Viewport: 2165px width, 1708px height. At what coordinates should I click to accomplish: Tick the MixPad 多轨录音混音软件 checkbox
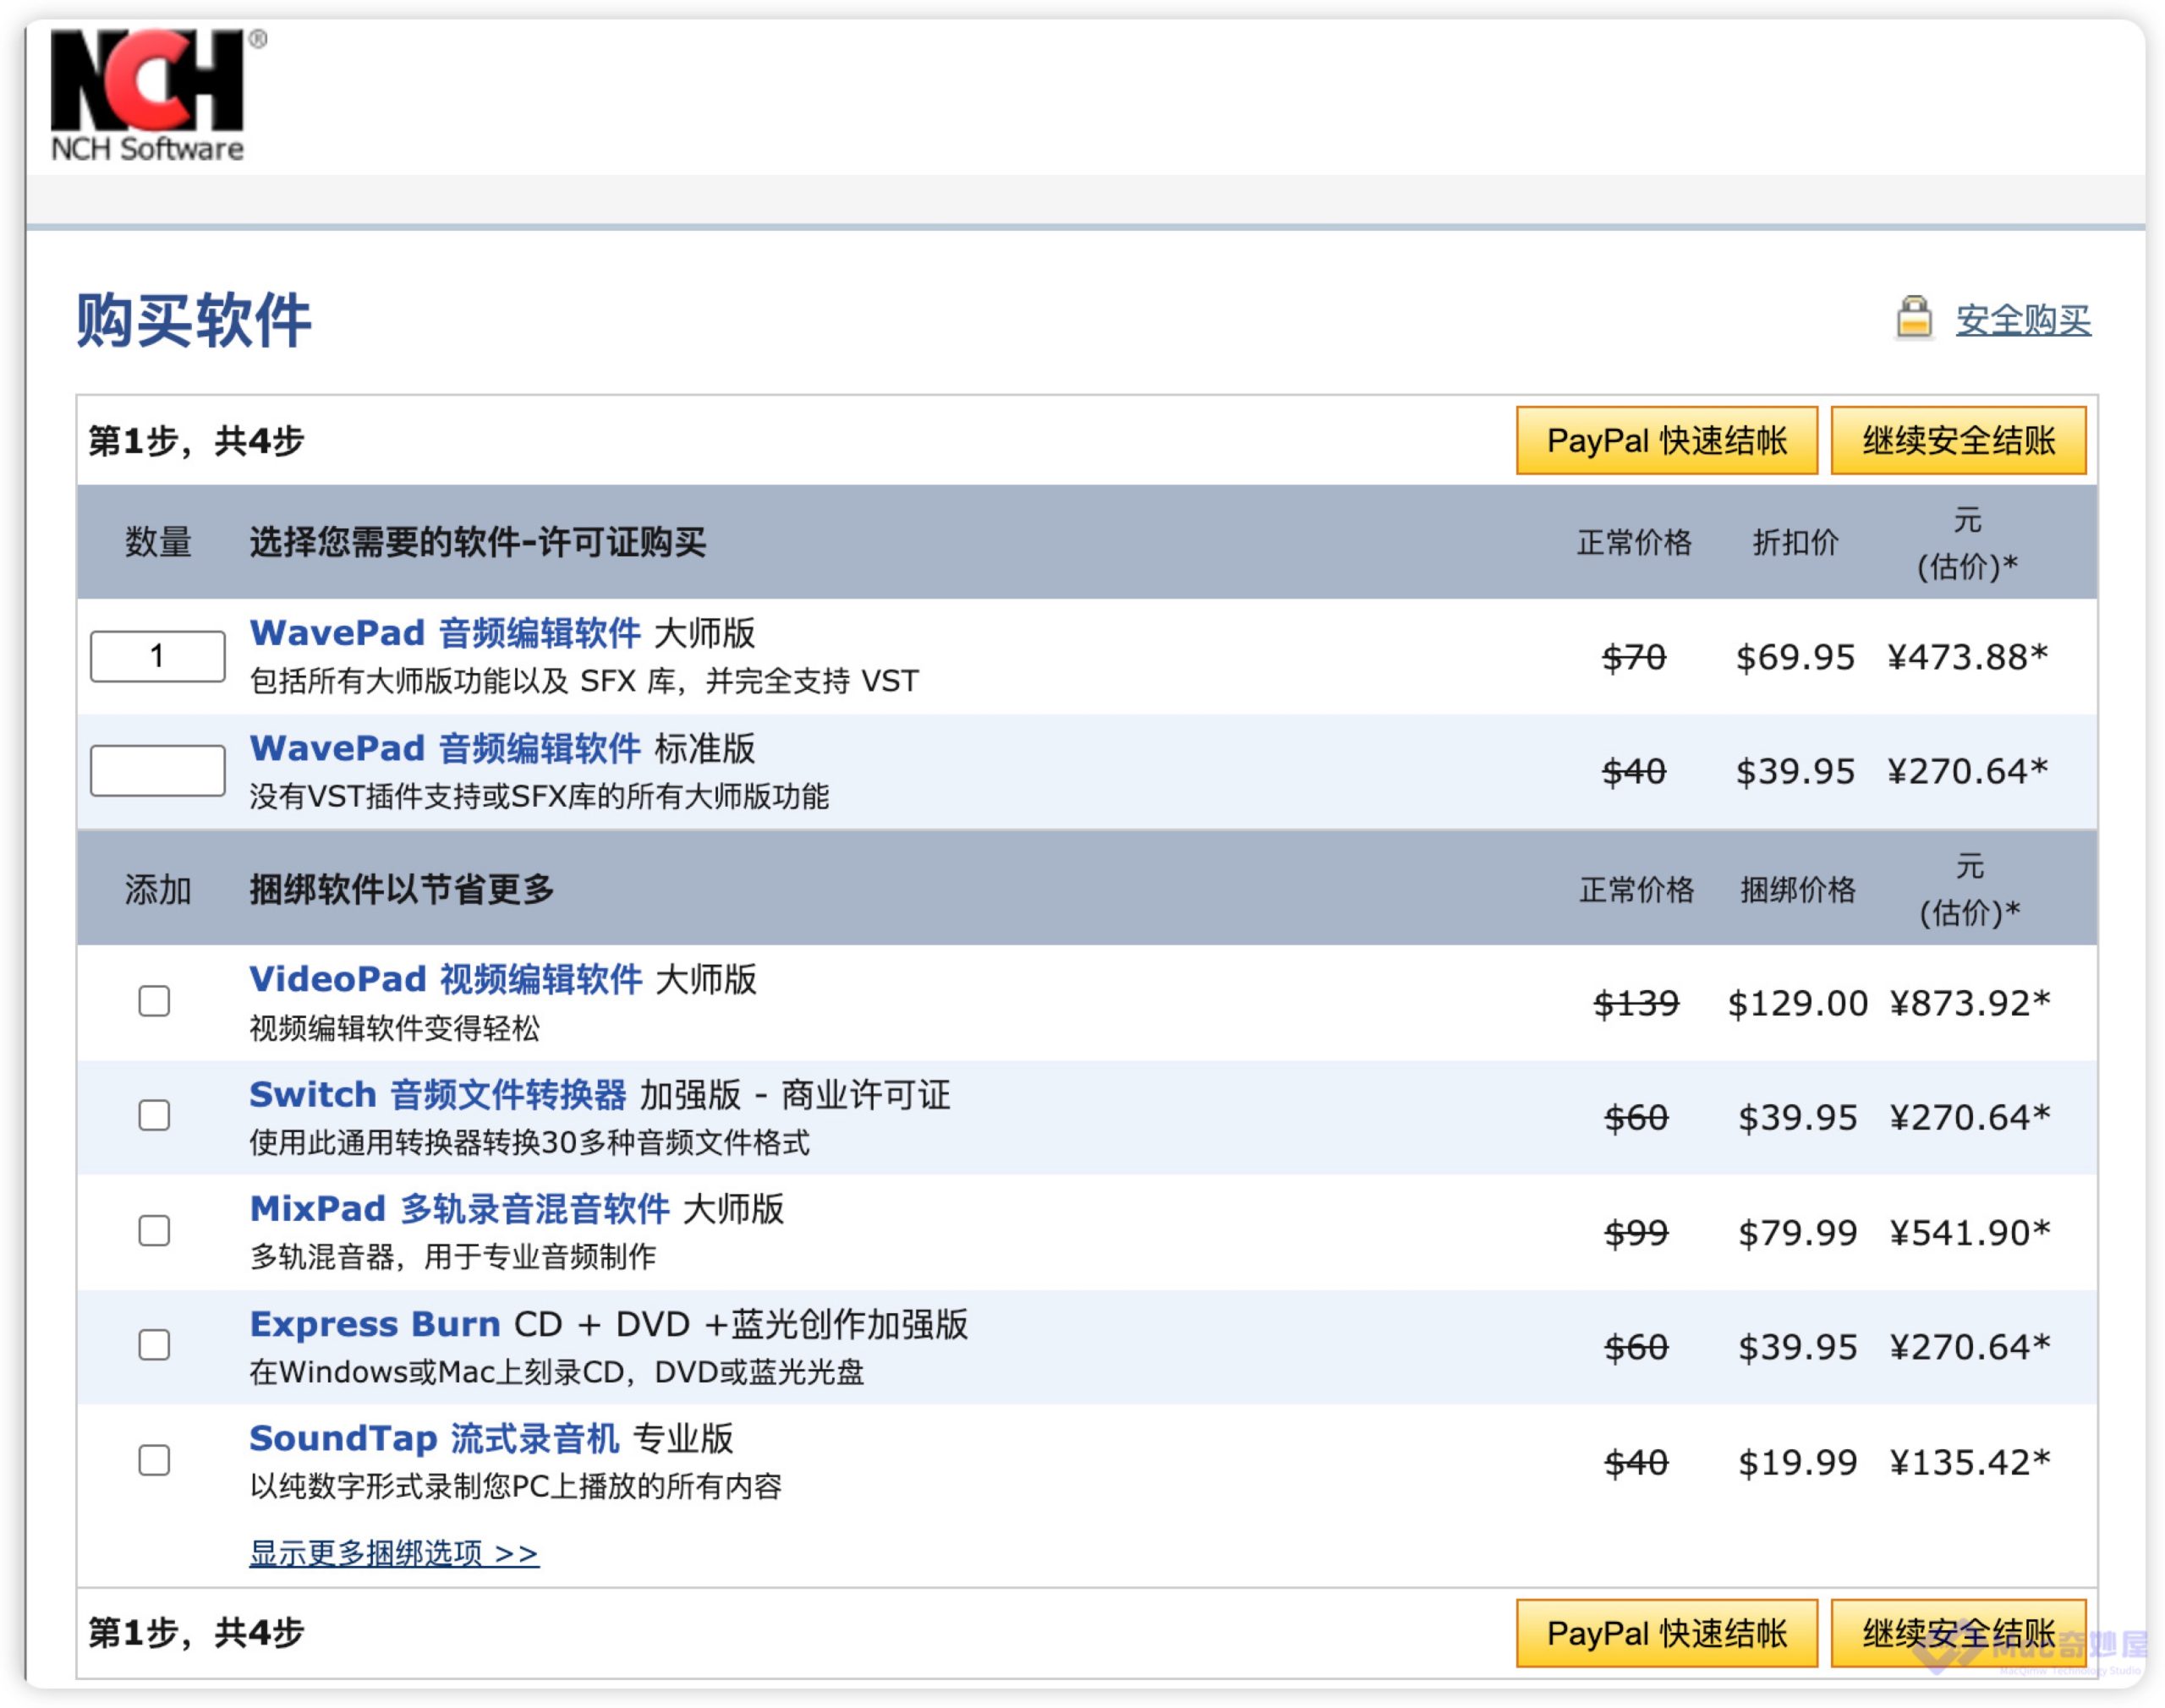[154, 1230]
